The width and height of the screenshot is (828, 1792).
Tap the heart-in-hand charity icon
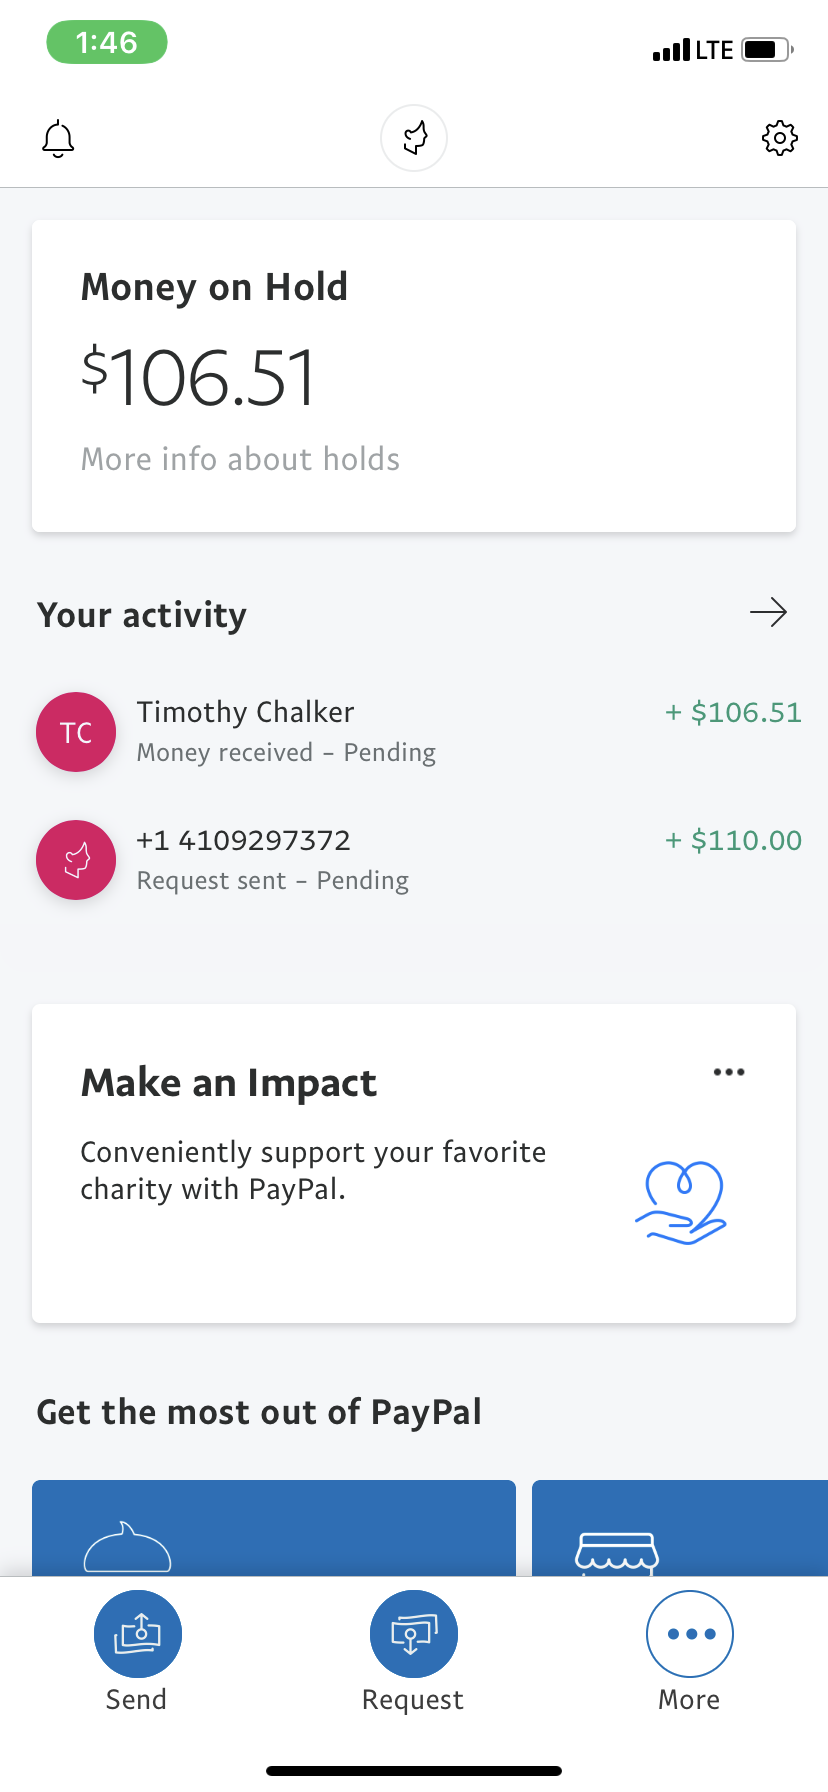click(682, 1202)
